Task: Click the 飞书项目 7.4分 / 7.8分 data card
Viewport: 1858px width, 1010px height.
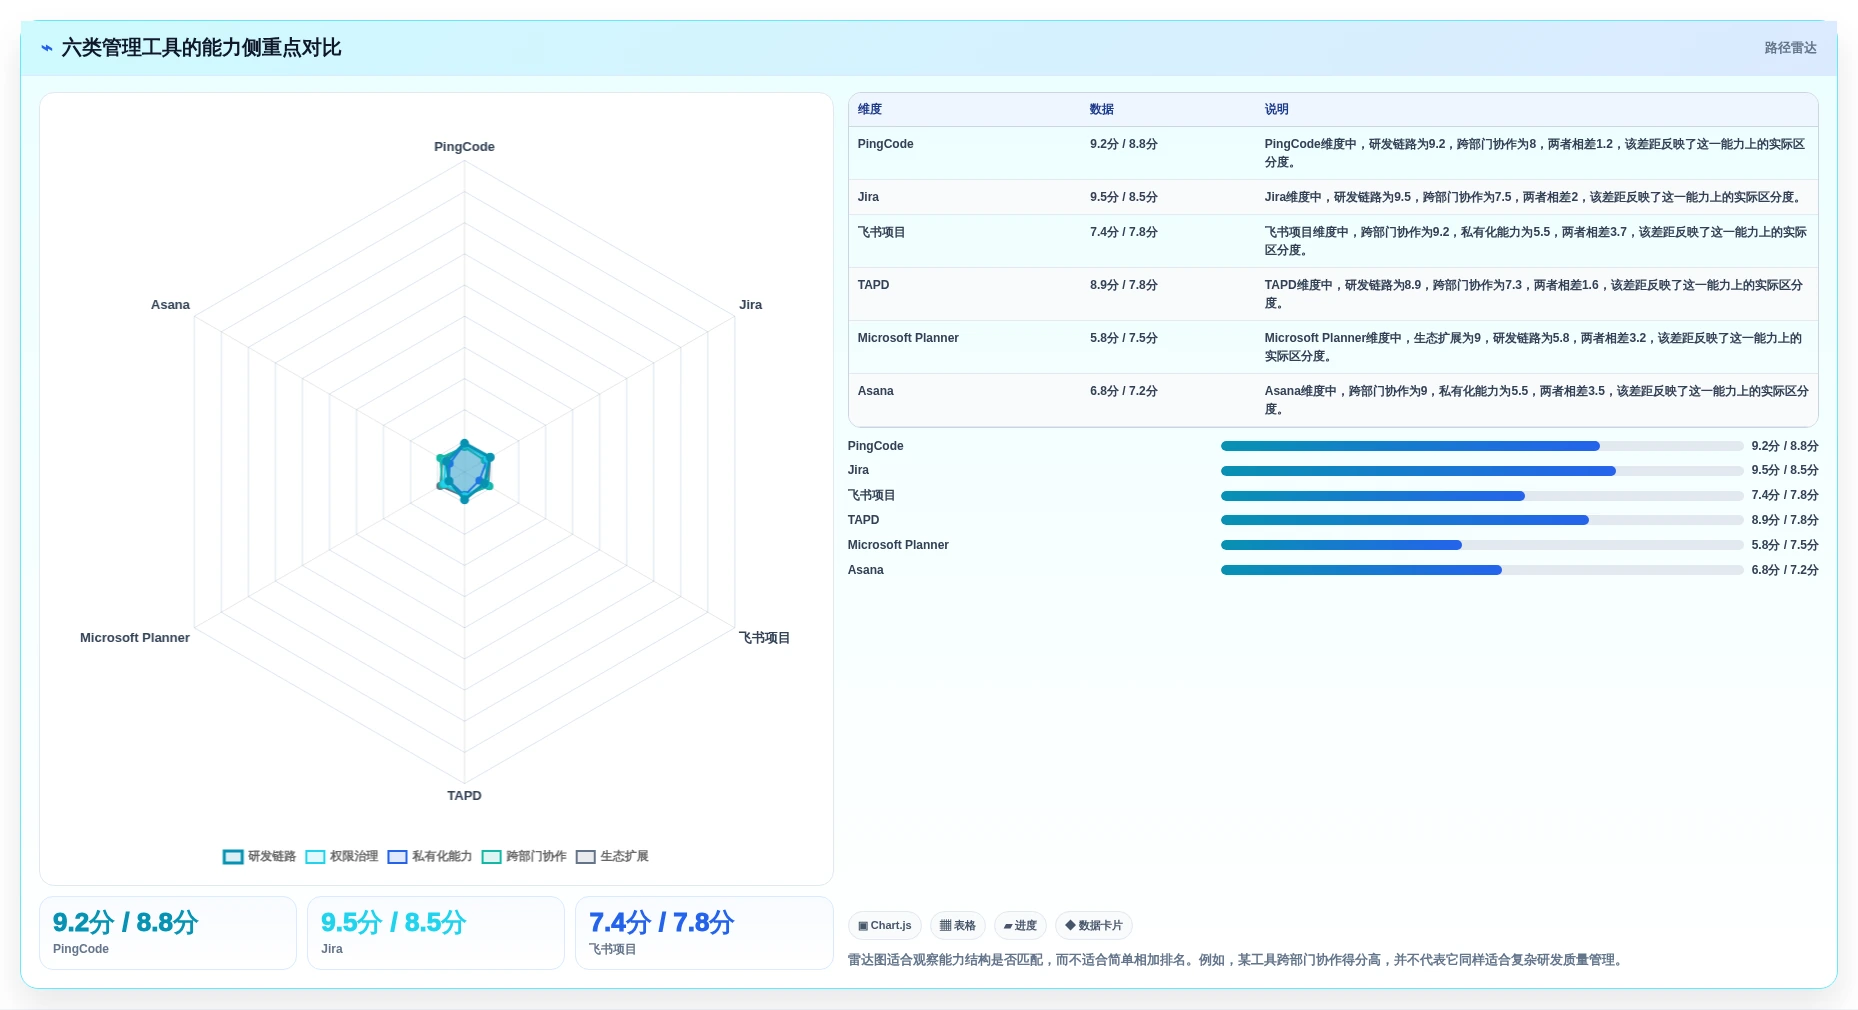Action: coord(704,933)
